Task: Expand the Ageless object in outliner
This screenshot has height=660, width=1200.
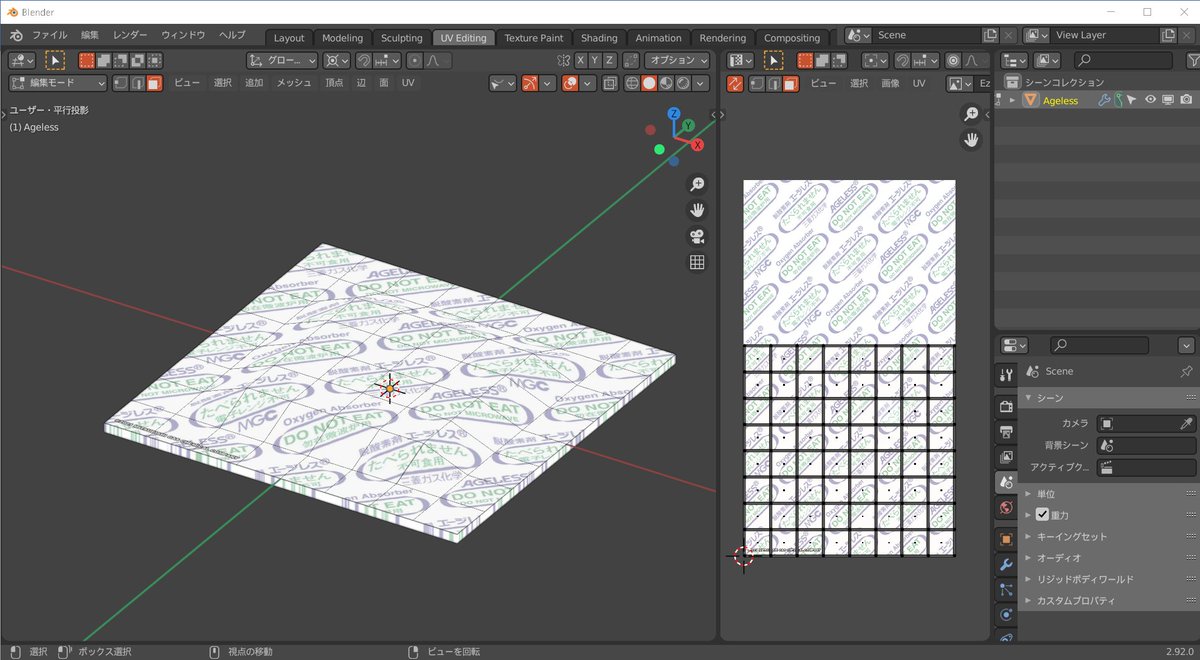Action: (1012, 100)
